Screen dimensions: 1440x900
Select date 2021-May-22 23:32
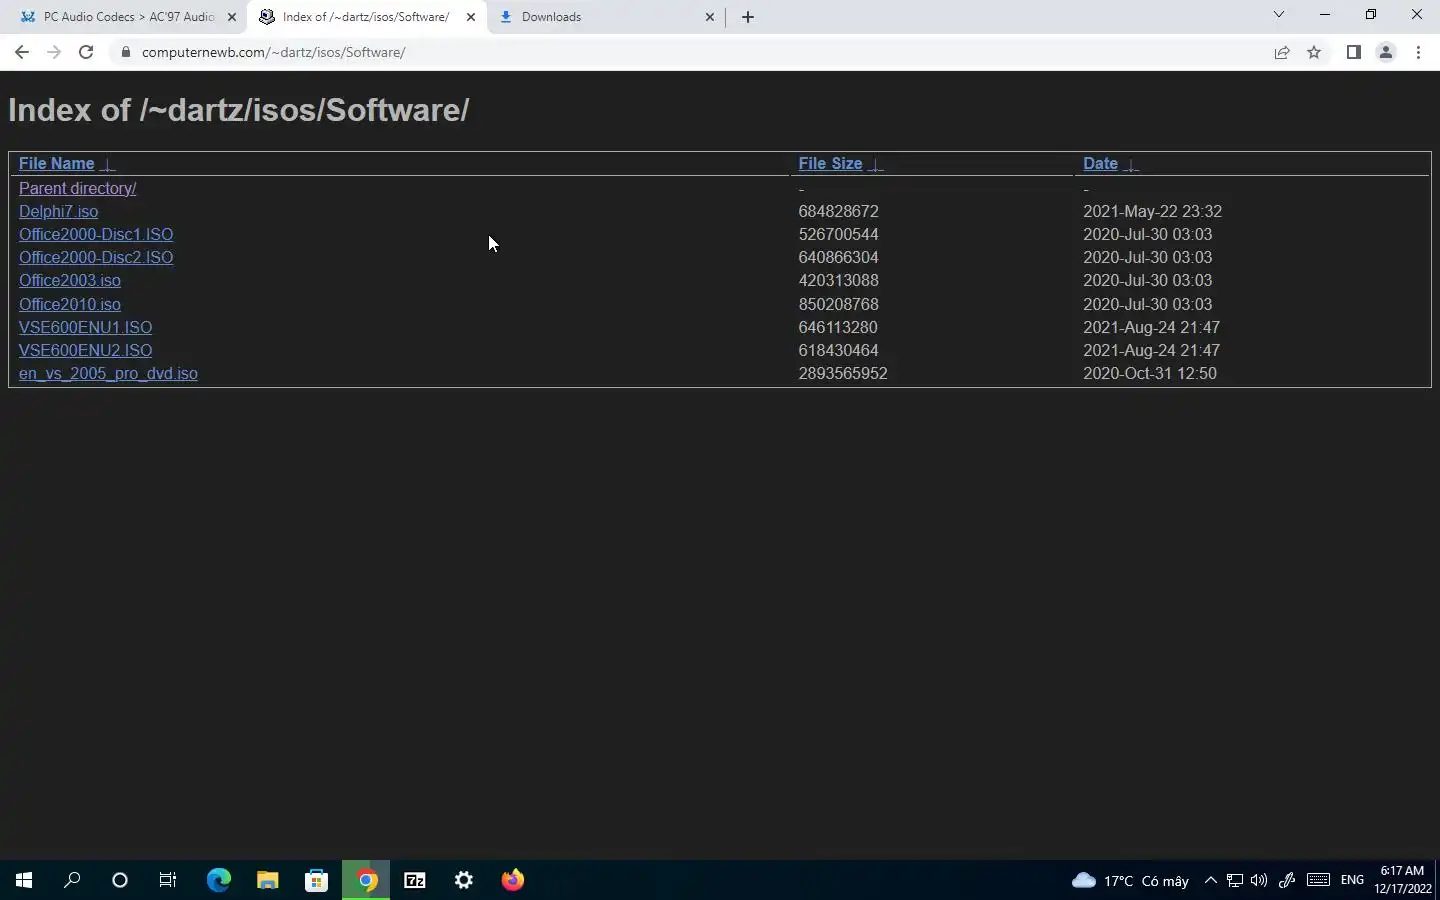1152,211
